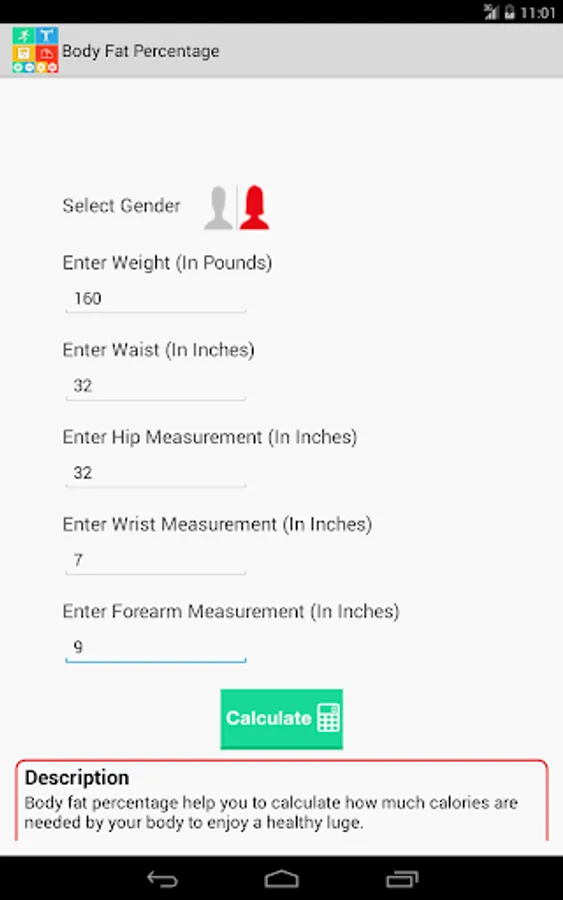Screen dimensions: 563x900
Task: Tap the Select Gender label
Action: tap(121, 205)
